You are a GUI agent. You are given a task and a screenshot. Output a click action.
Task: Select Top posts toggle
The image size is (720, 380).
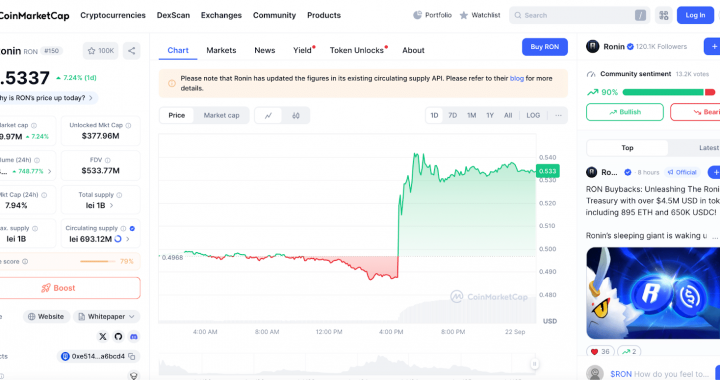point(627,148)
